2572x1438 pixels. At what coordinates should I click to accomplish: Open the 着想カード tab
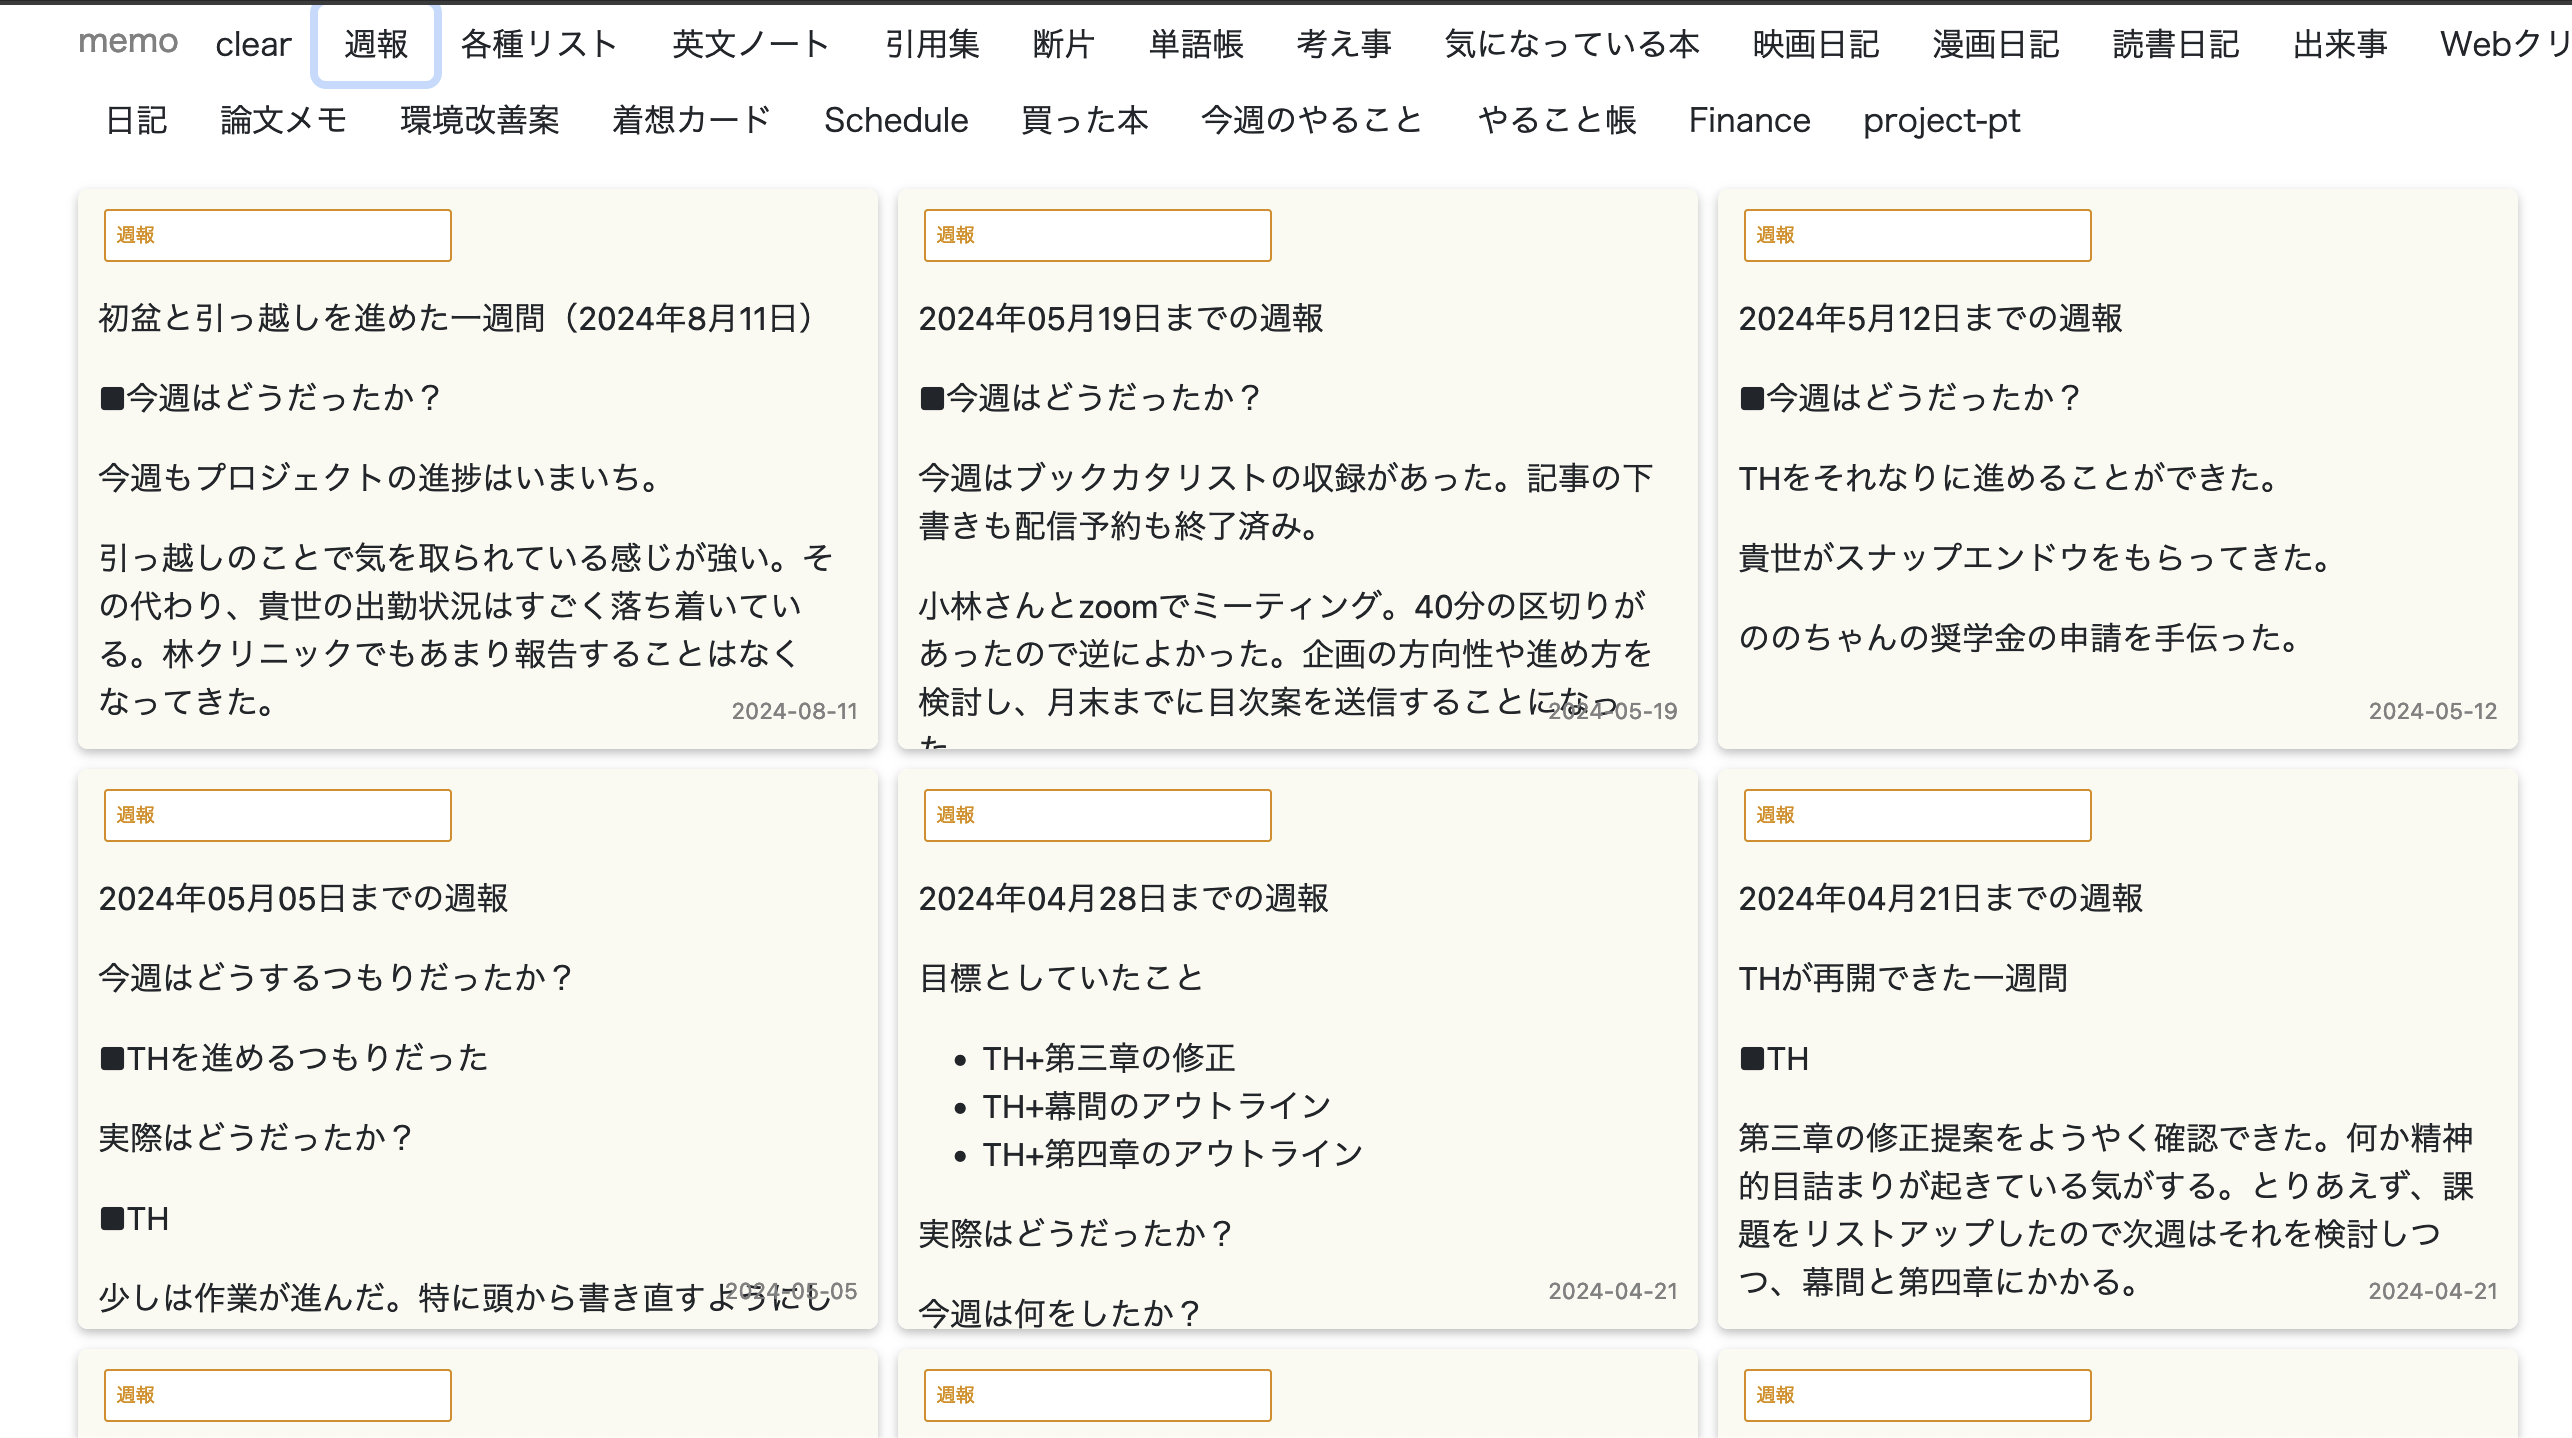pyautogui.click(x=691, y=120)
